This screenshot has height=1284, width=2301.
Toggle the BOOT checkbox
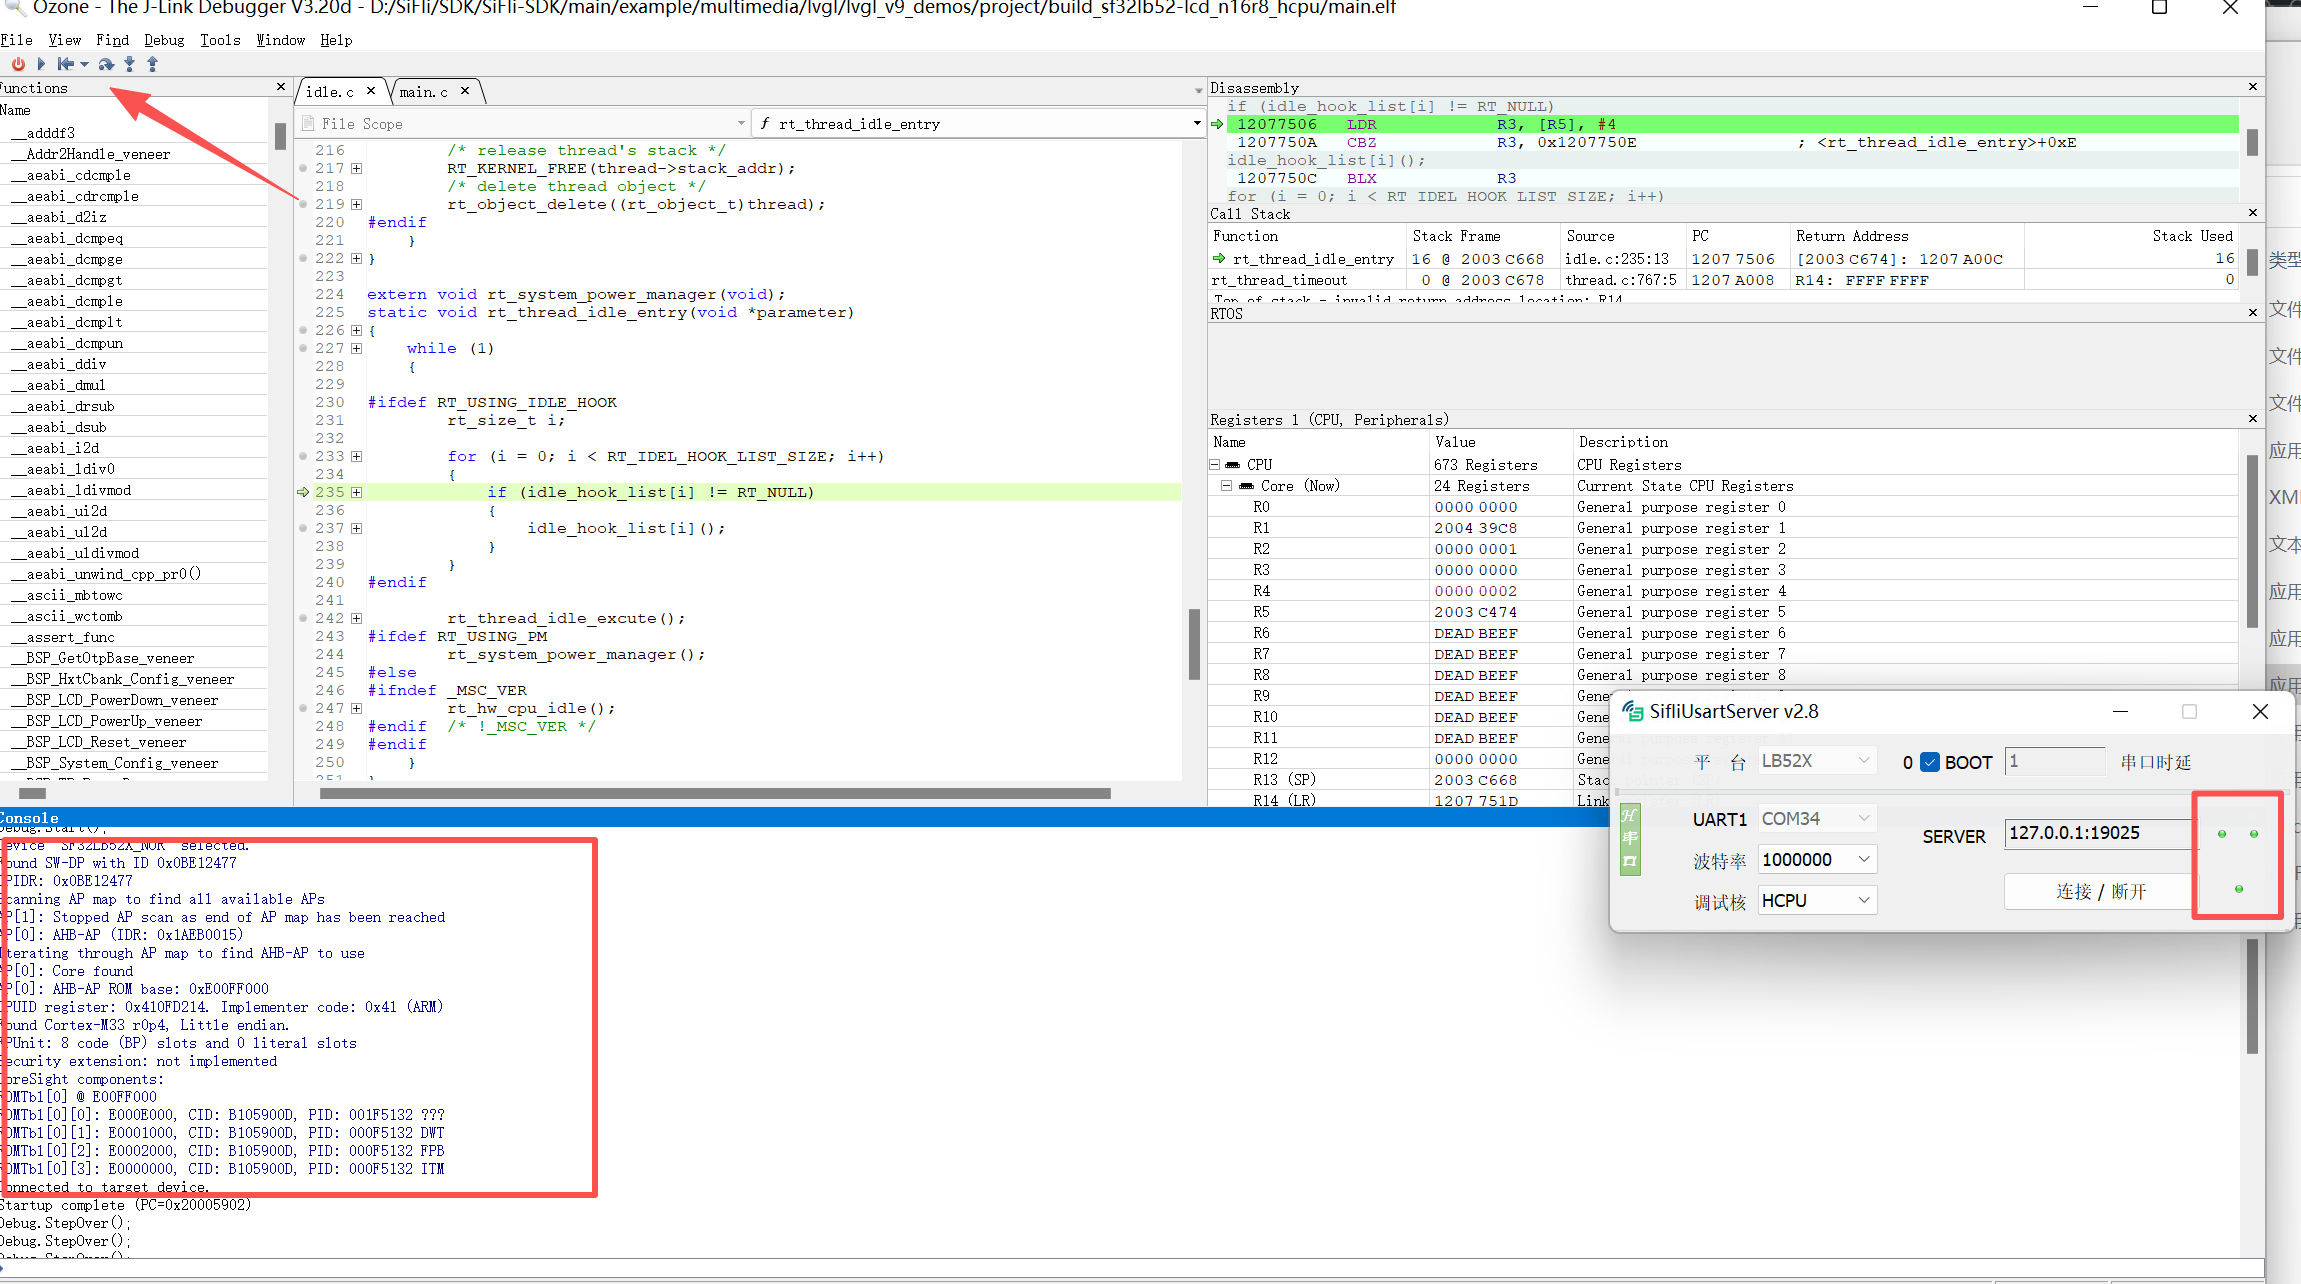pyautogui.click(x=1930, y=762)
